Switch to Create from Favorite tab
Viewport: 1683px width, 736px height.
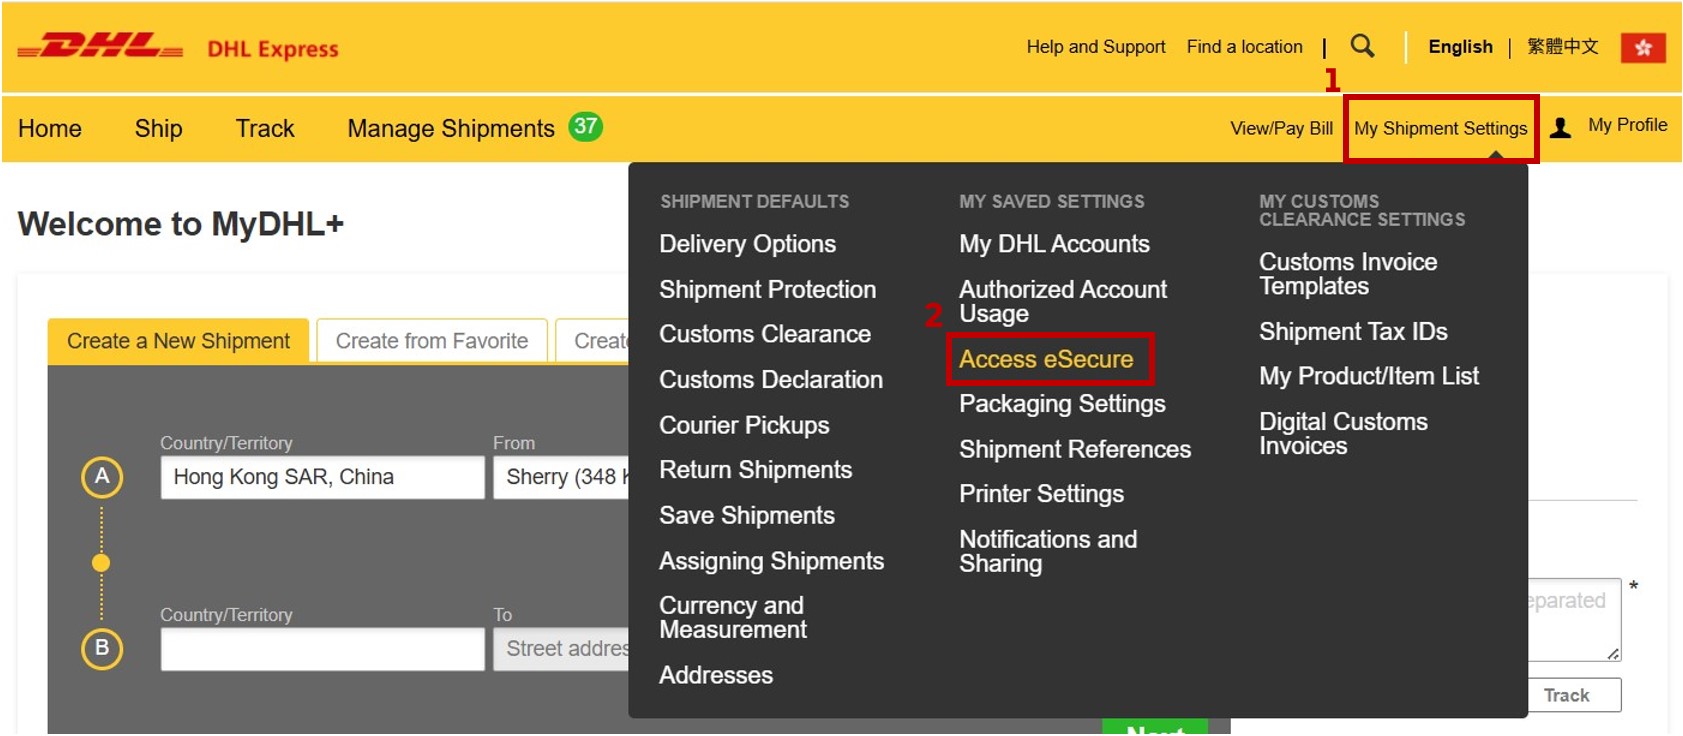431,341
